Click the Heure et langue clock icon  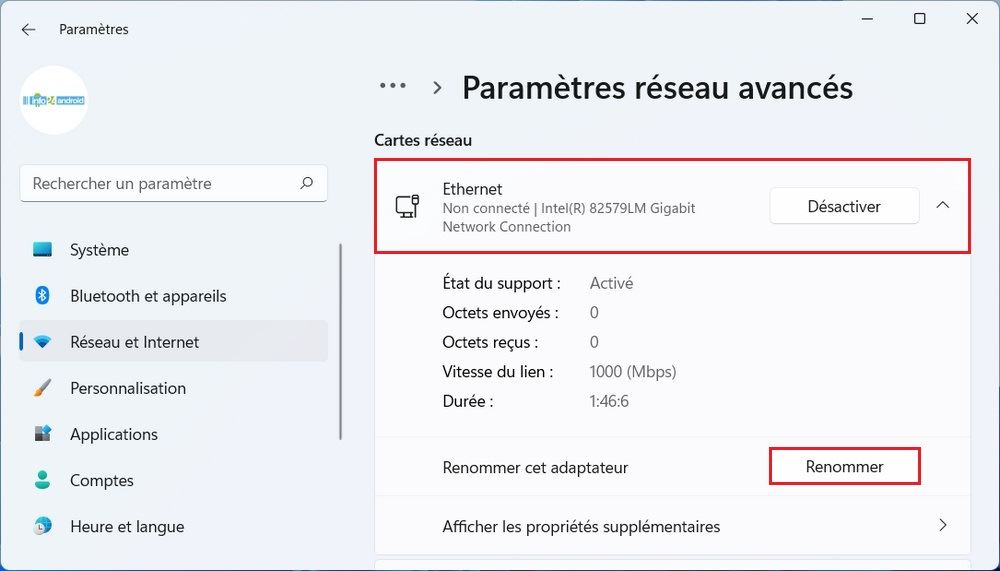[x=42, y=526]
